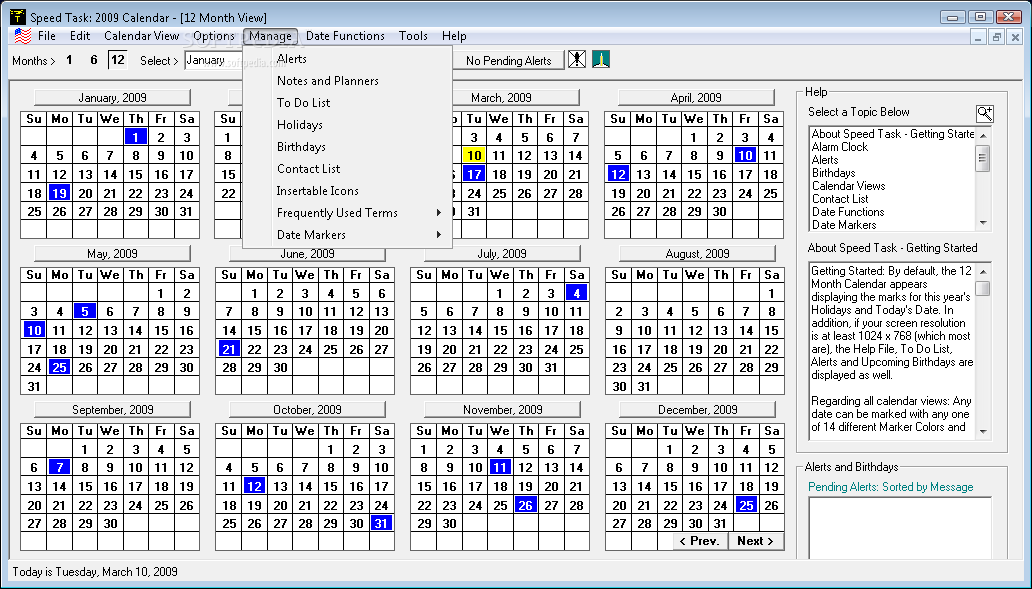
Task: Select About Speed Task help topic
Action: coord(892,134)
